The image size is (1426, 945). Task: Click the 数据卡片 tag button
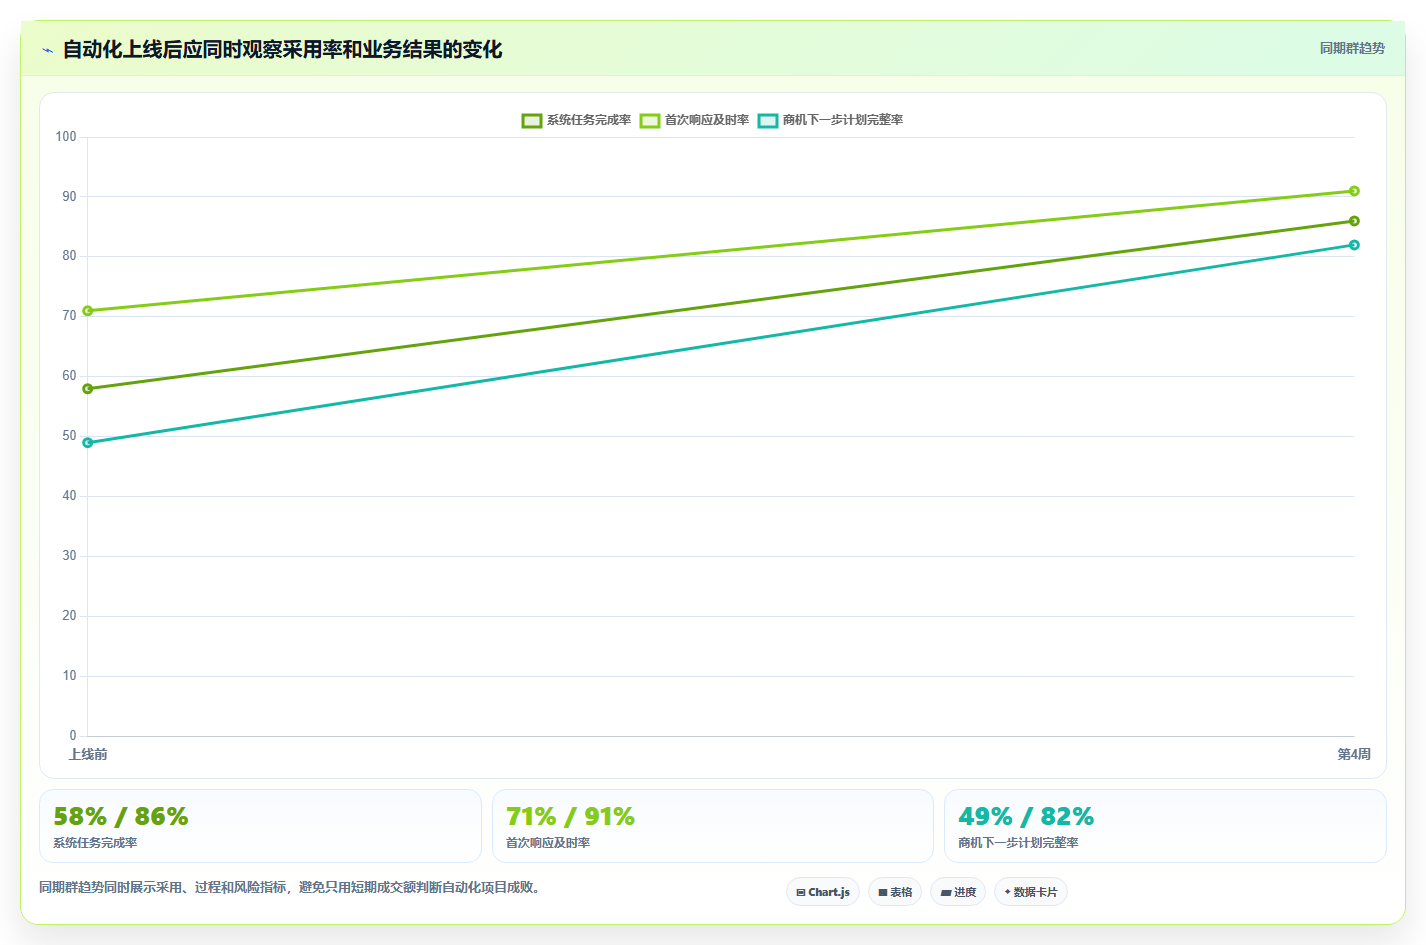coord(1031,892)
